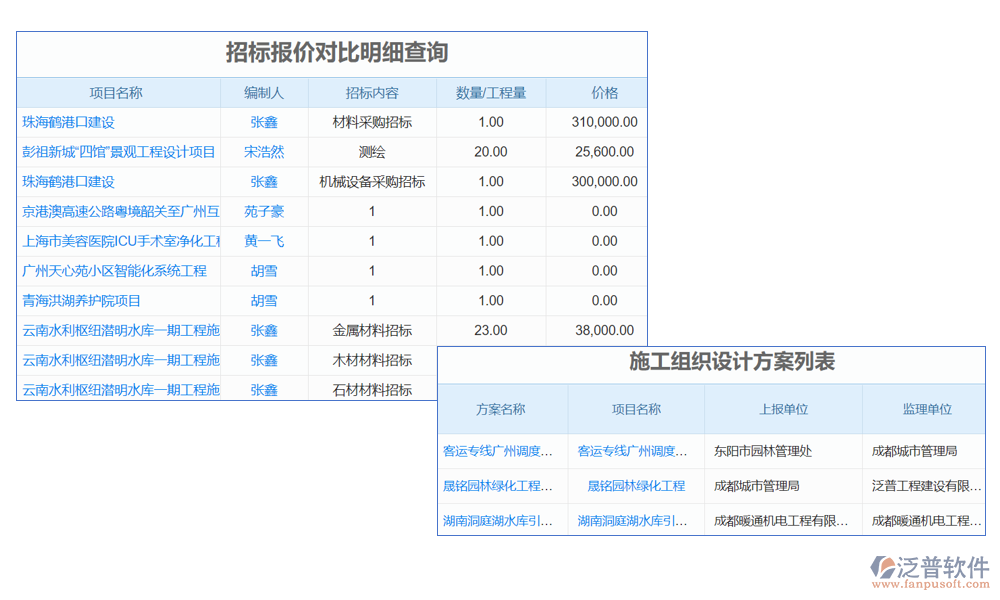The width and height of the screenshot is (1000, 600).
Task: Select the 310,000.00 price cell
Action: [x=604, y=122]
